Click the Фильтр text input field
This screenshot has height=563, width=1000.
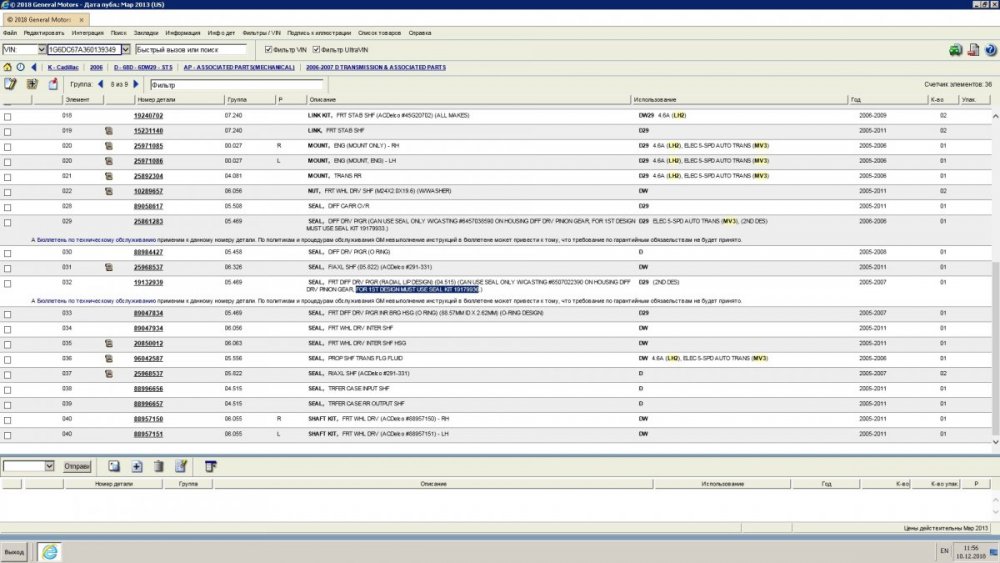[220, 85]
